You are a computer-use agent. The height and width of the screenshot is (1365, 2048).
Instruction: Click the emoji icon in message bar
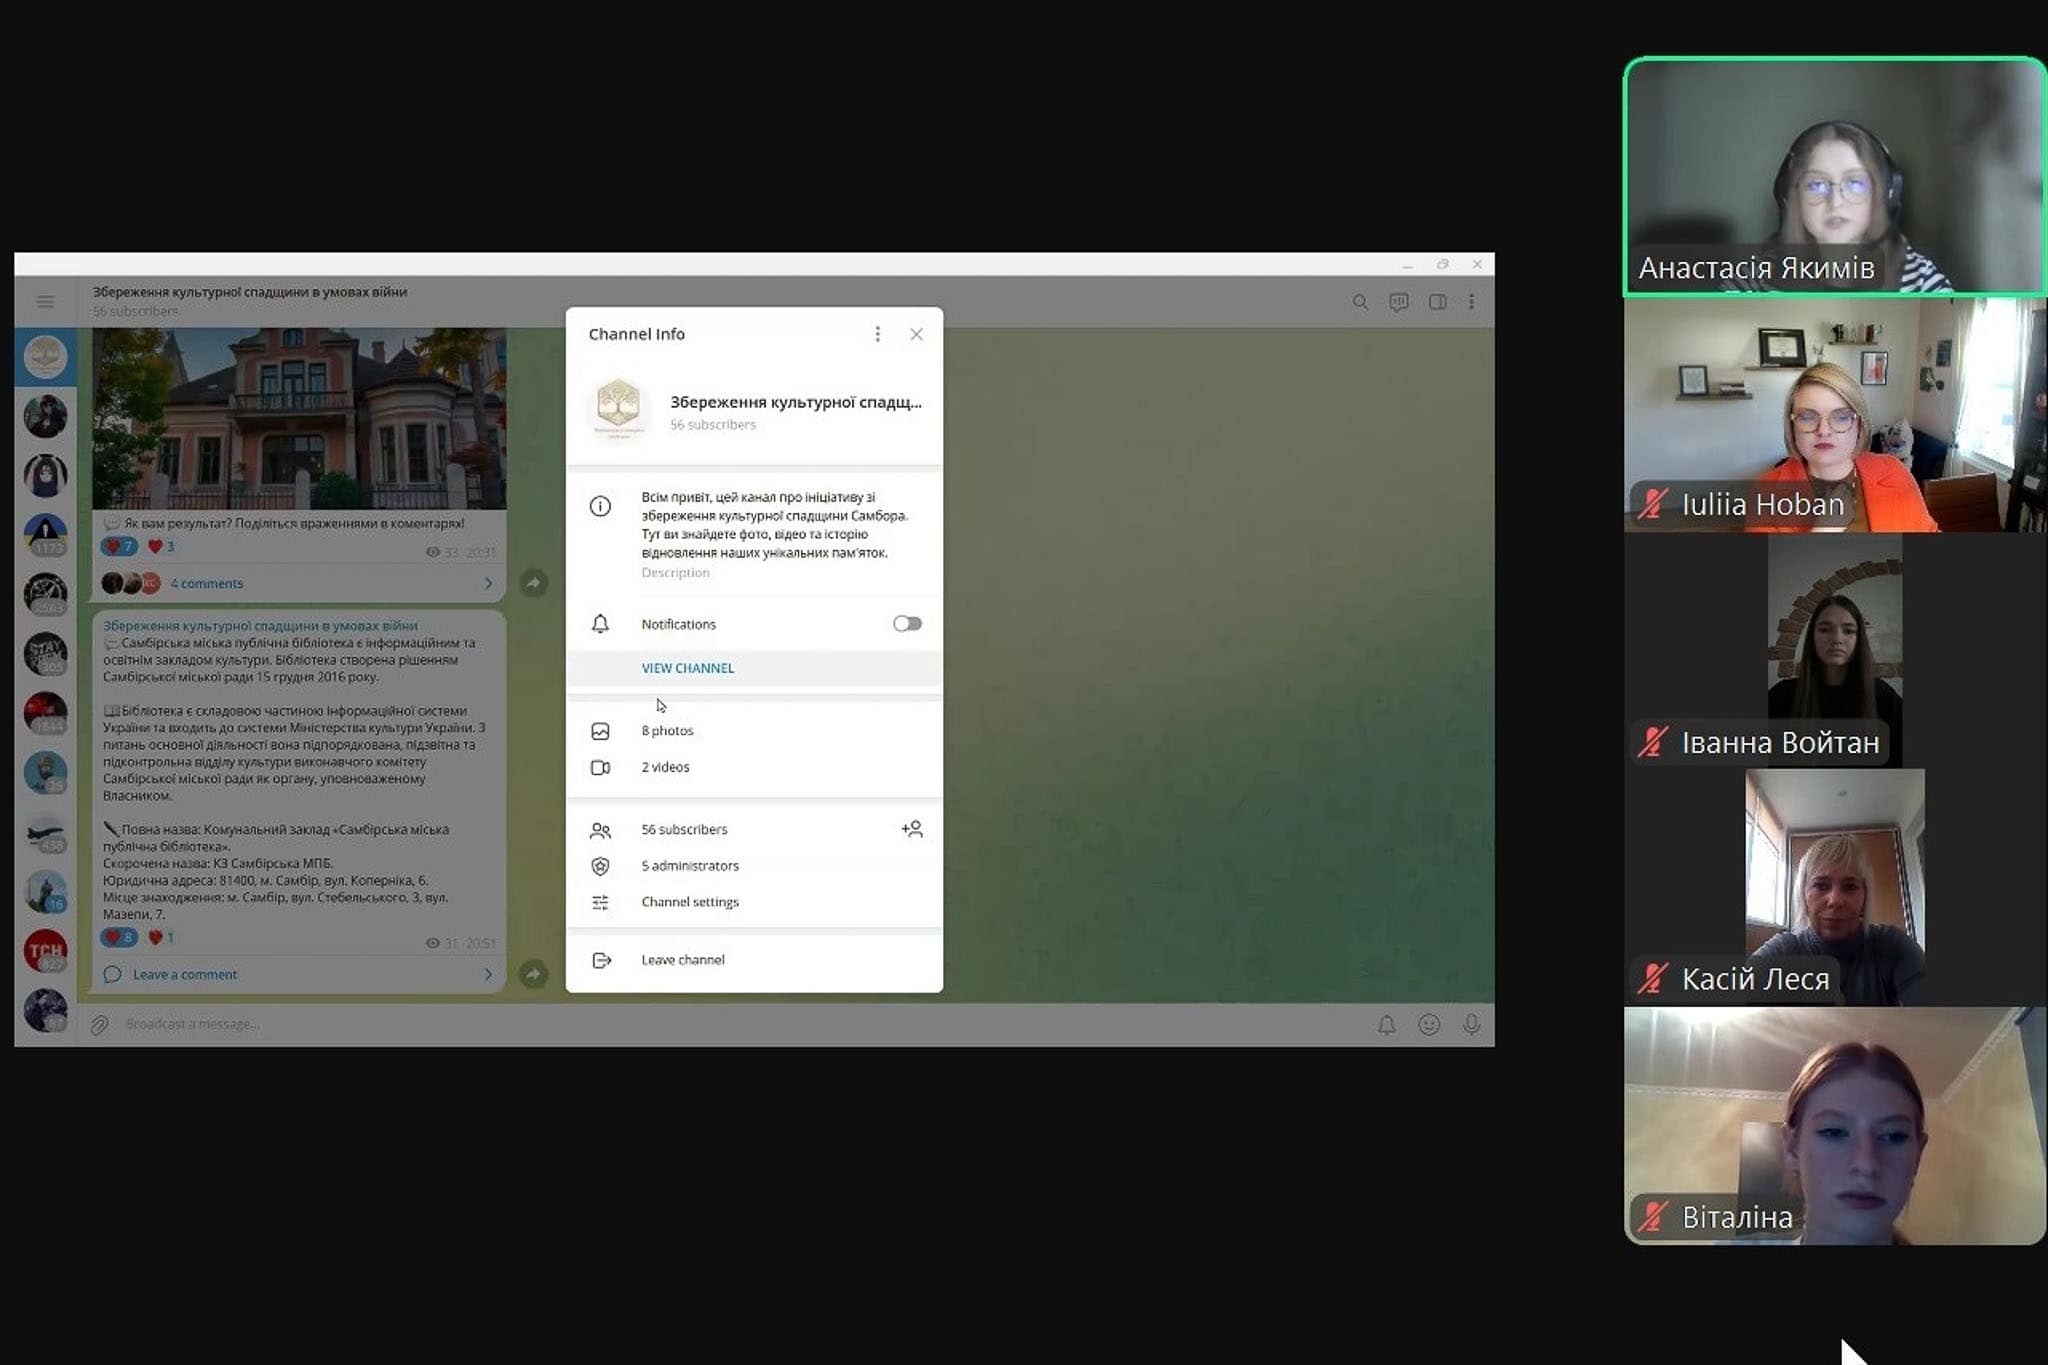1429,1024
